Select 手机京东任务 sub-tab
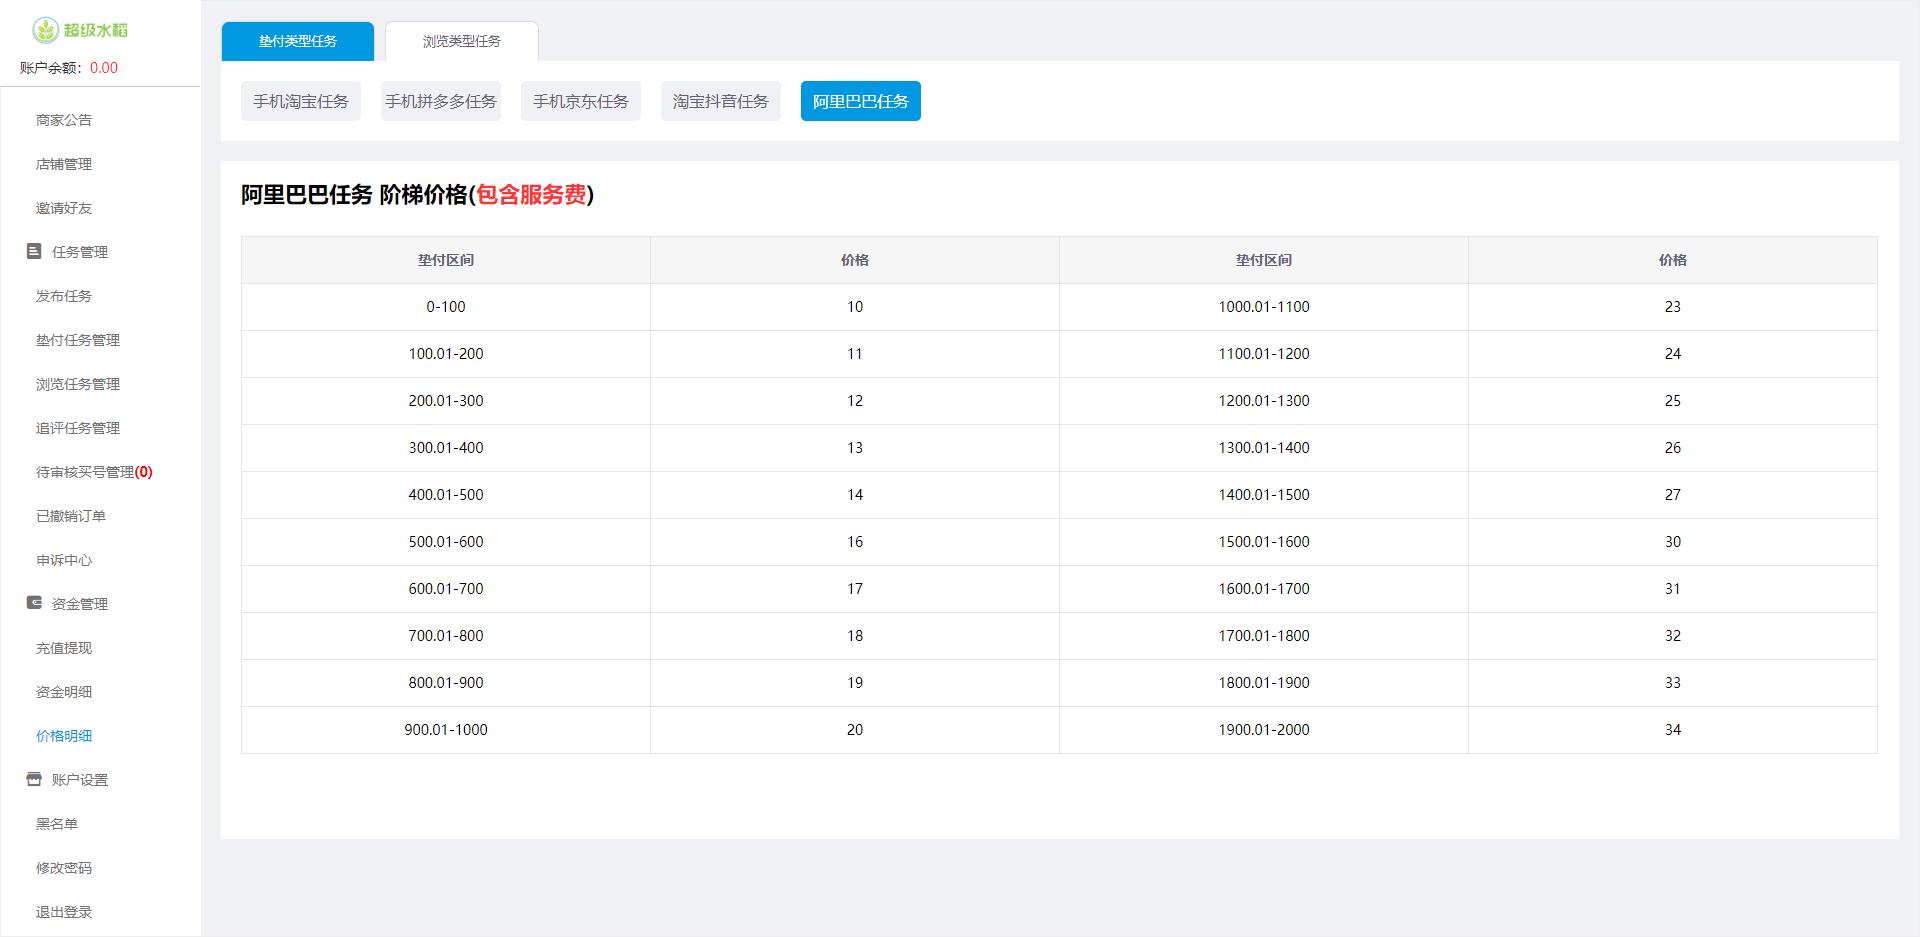Image resolution: width=1920 pixels, height=937 pixels. click(581, 101)
